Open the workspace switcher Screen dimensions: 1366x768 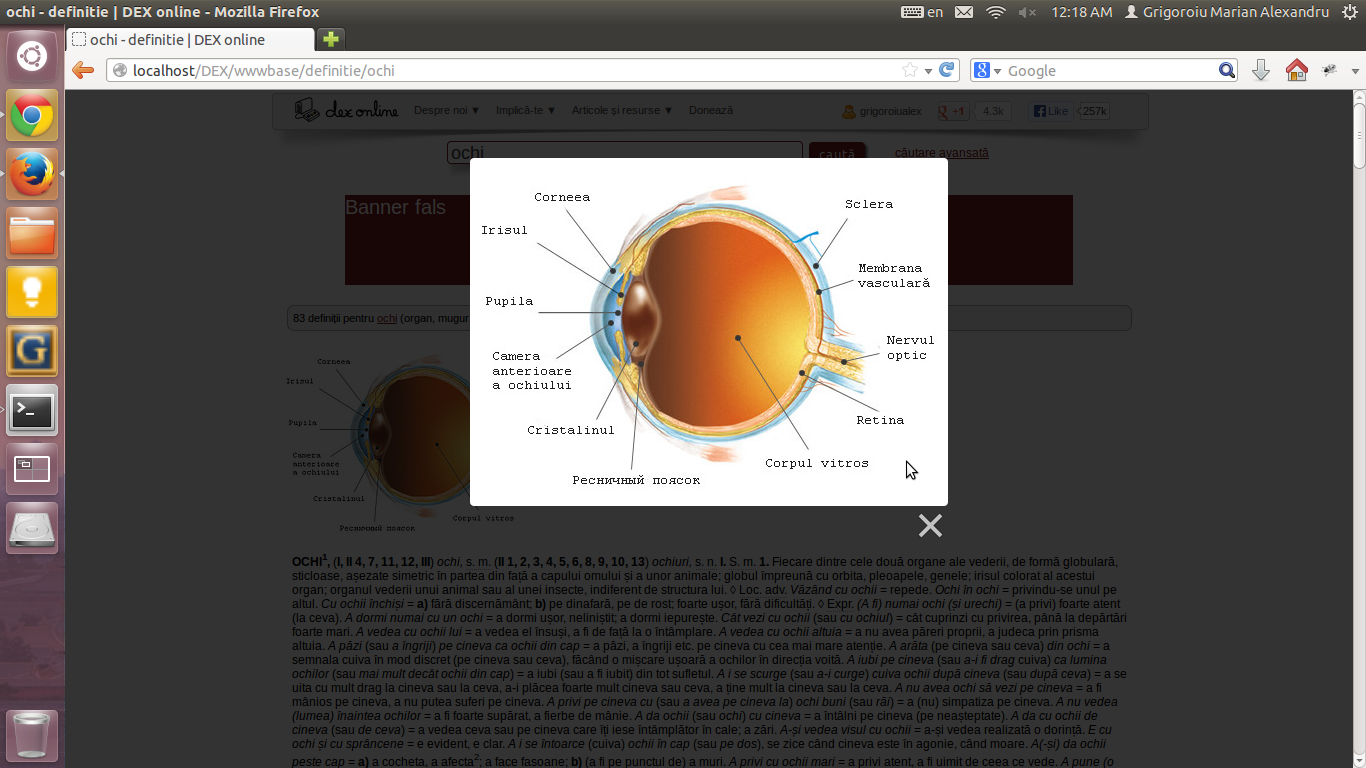coord(32,469)
